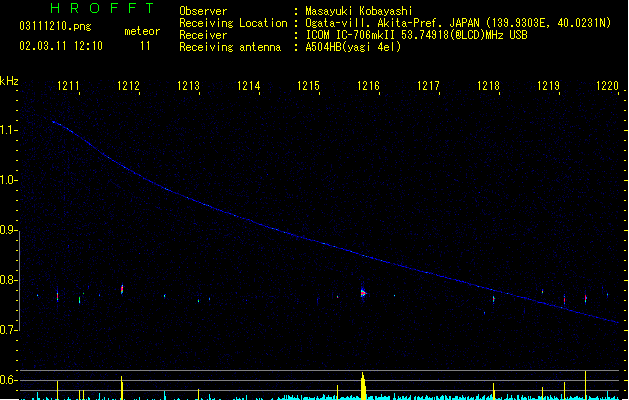Select the meteor count value 11
Screen dimensions: 629x400
click(145, 46)
